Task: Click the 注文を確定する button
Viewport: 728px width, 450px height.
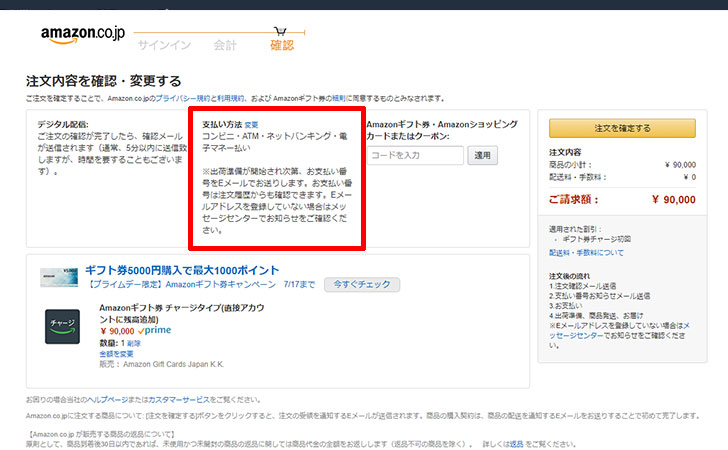Action: 622,128
